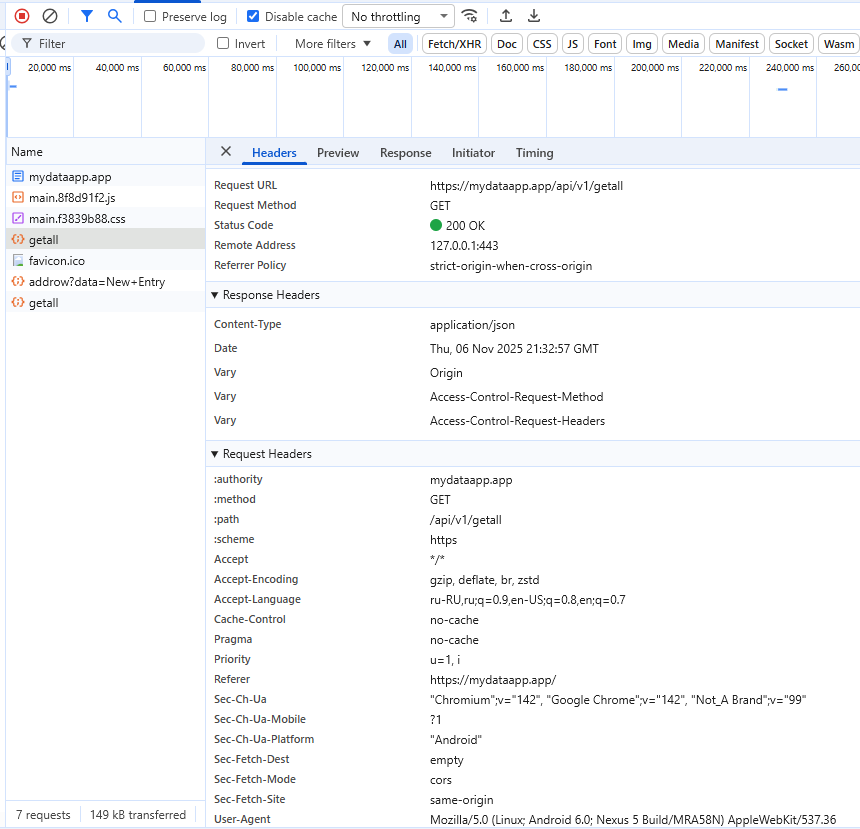This screenshot has width=860, height=829.
Task: Switch to the Preview tab
Action: click(338, 153)
